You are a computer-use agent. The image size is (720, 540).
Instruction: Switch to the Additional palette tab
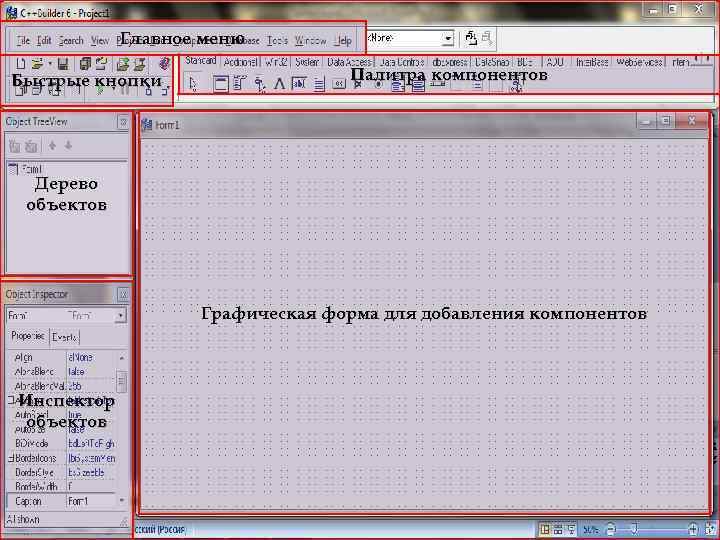[240, 62]
